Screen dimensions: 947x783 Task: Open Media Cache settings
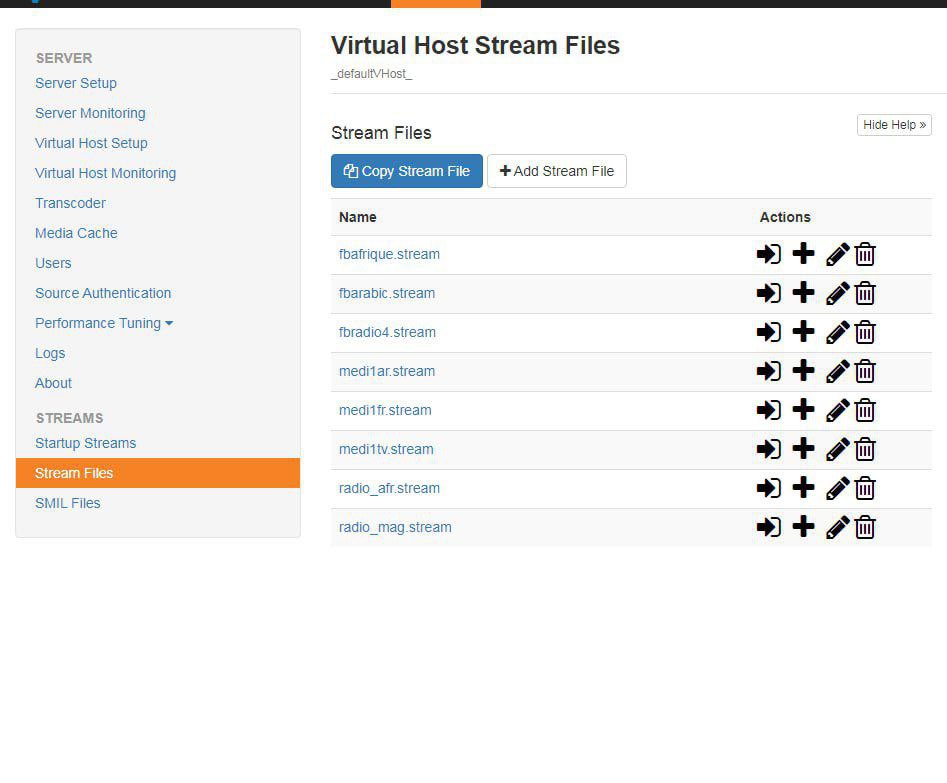pyautogui.click(x=76, y=233)
